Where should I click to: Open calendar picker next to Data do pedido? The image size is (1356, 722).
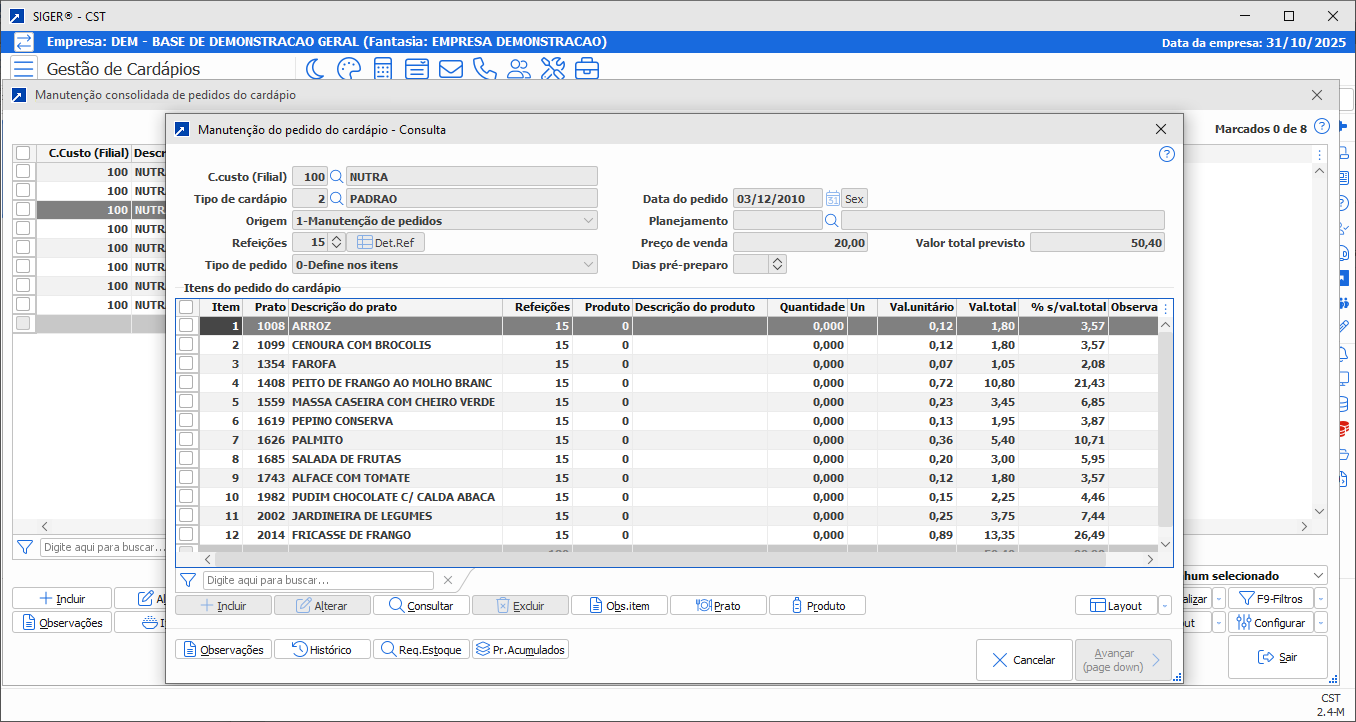(832, 198)
